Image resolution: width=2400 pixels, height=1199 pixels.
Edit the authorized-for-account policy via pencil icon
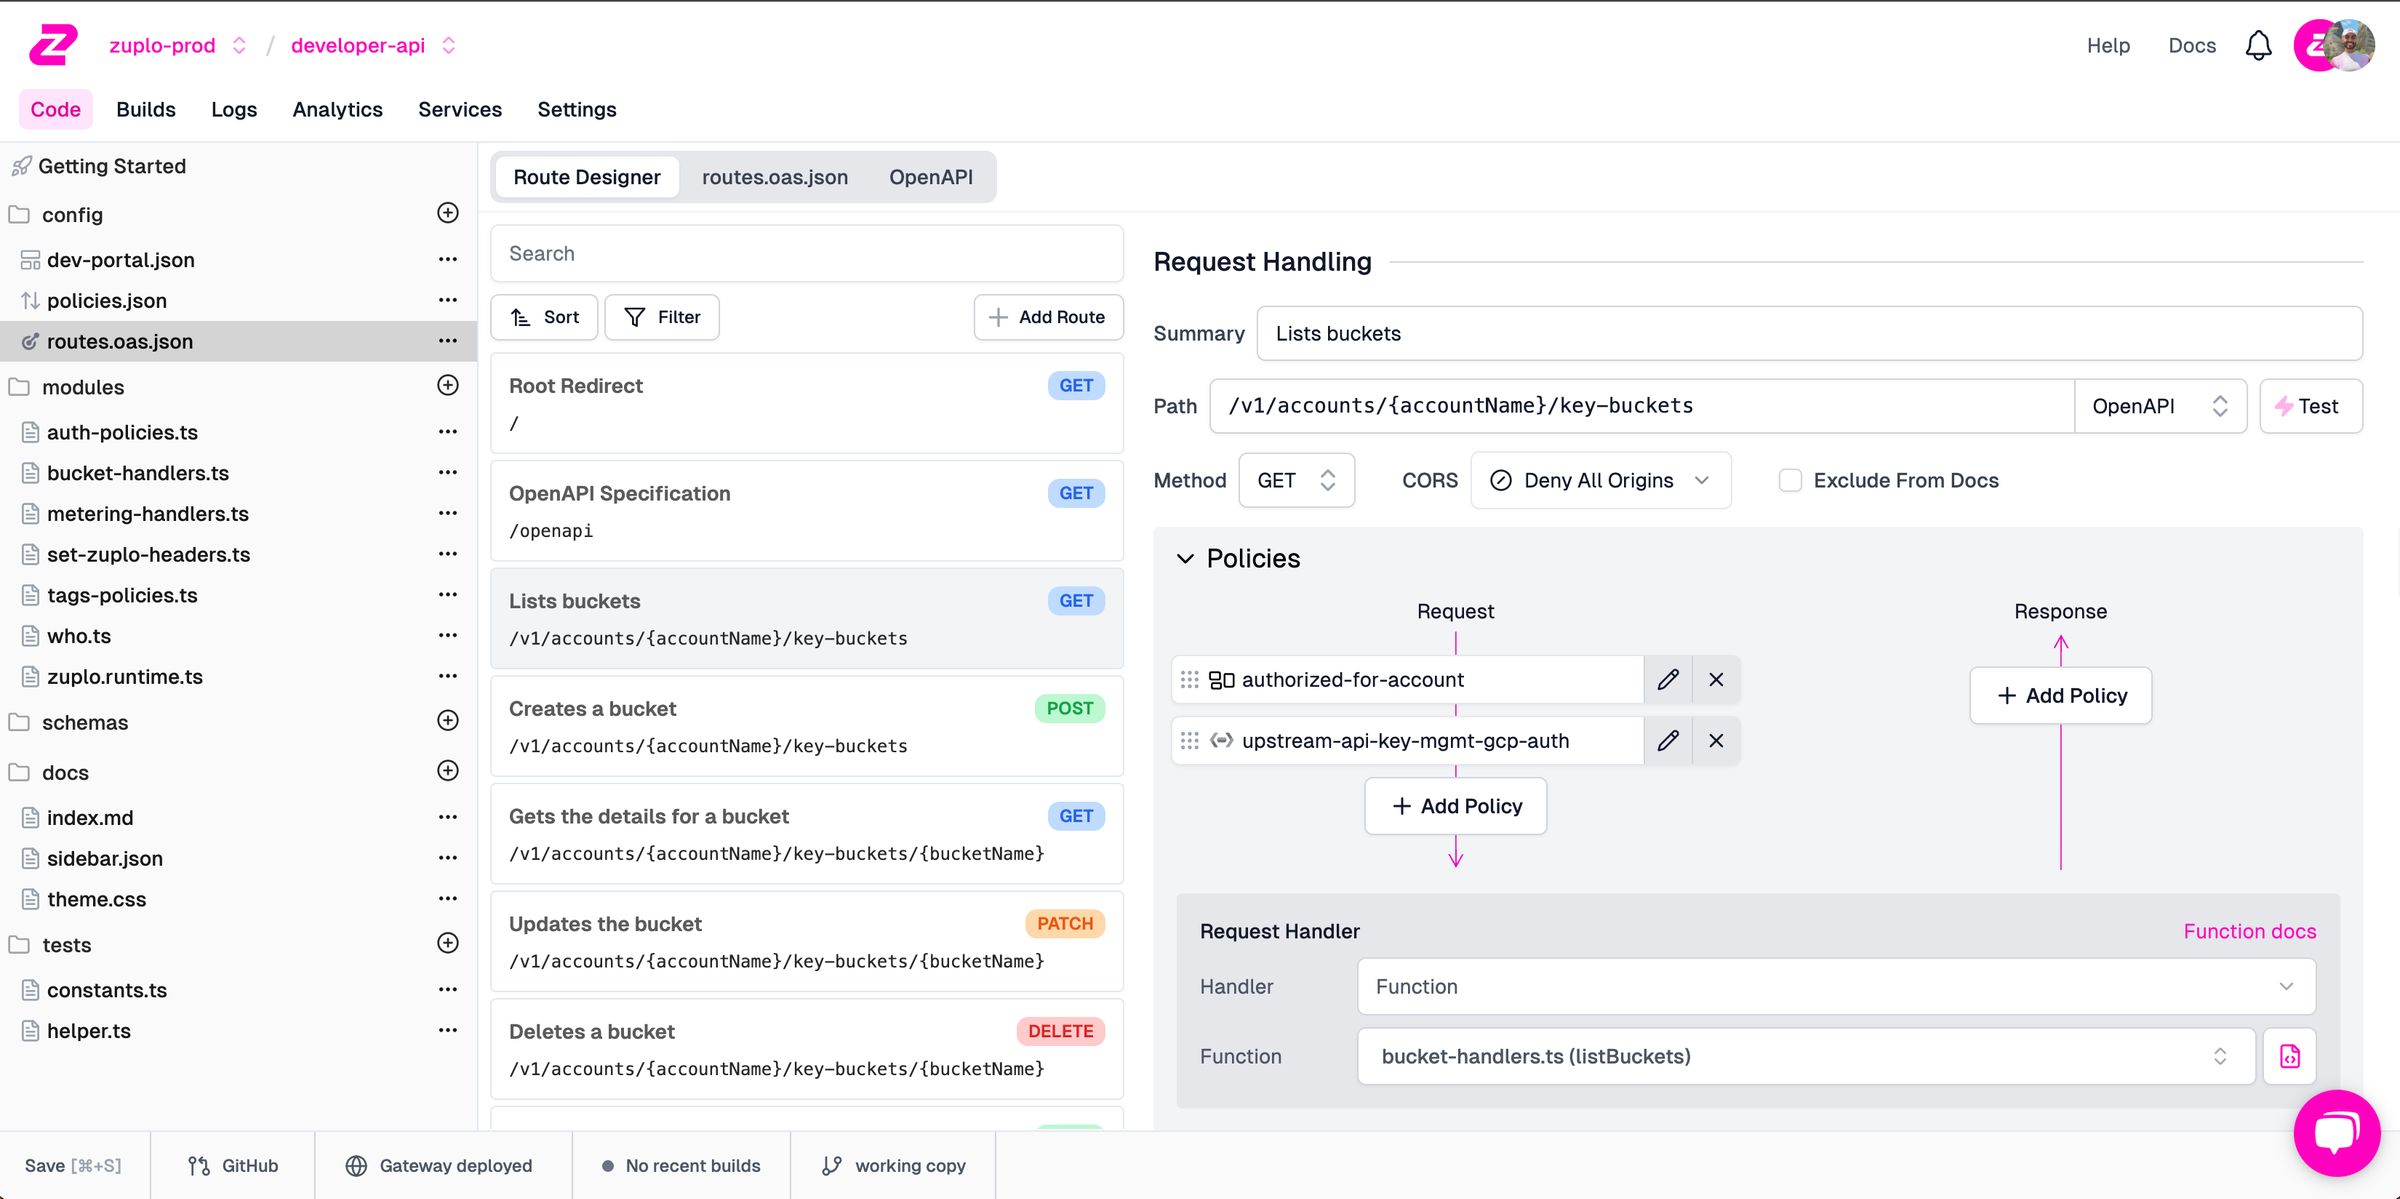point(1667,679)
